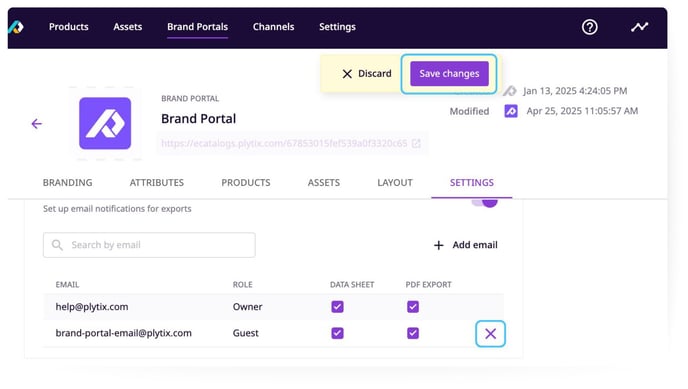This screenshot has height=389, width=688.
Task: Click the Brand Portal title text
Action: click(x=198, y=118)
